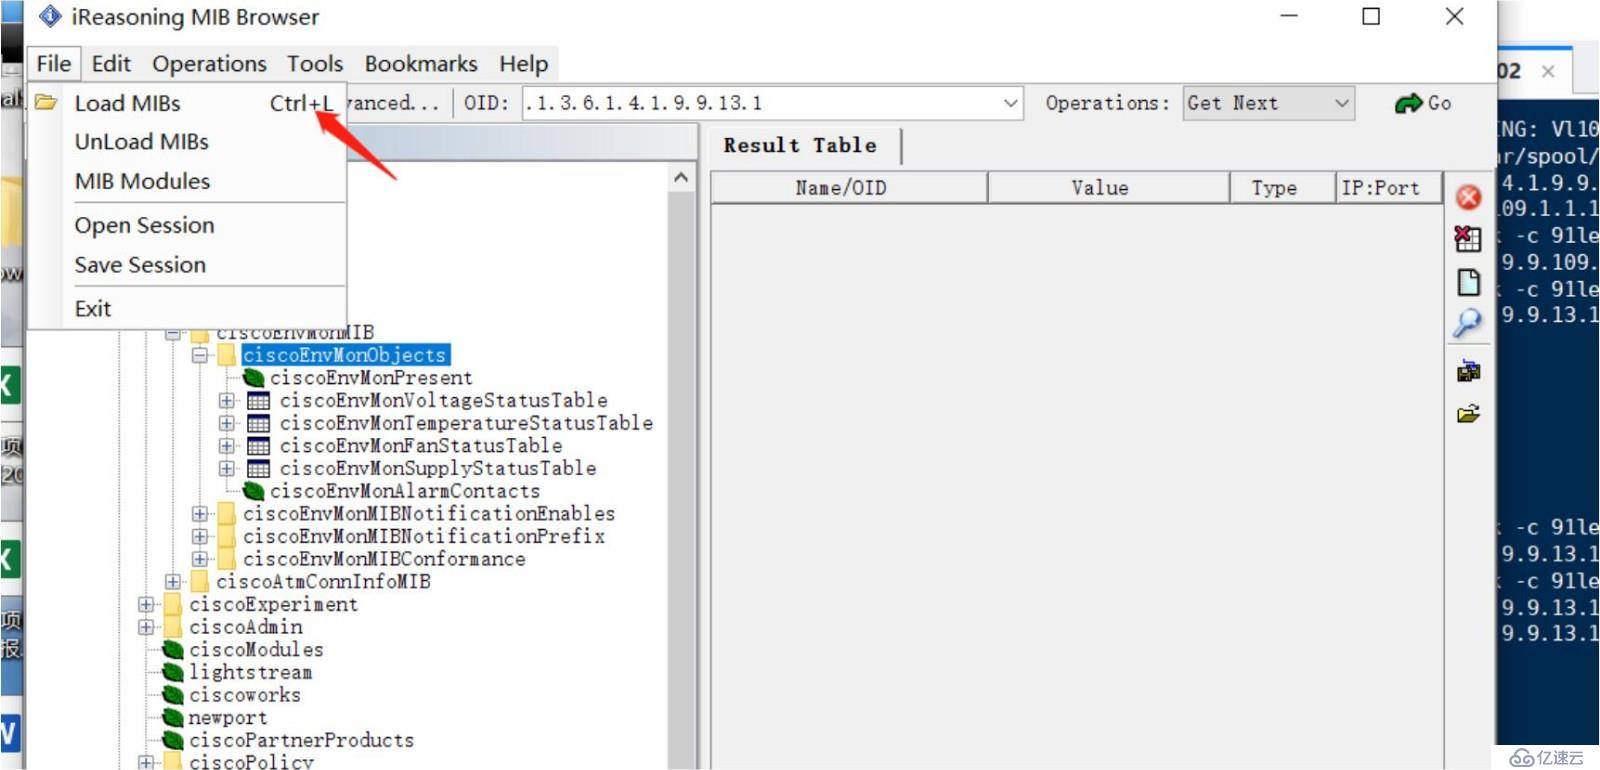The width and height of the screenshot is (1600, 770).
Task: Click the iReasoning app icon in title bar
Action: coord(50,16)
